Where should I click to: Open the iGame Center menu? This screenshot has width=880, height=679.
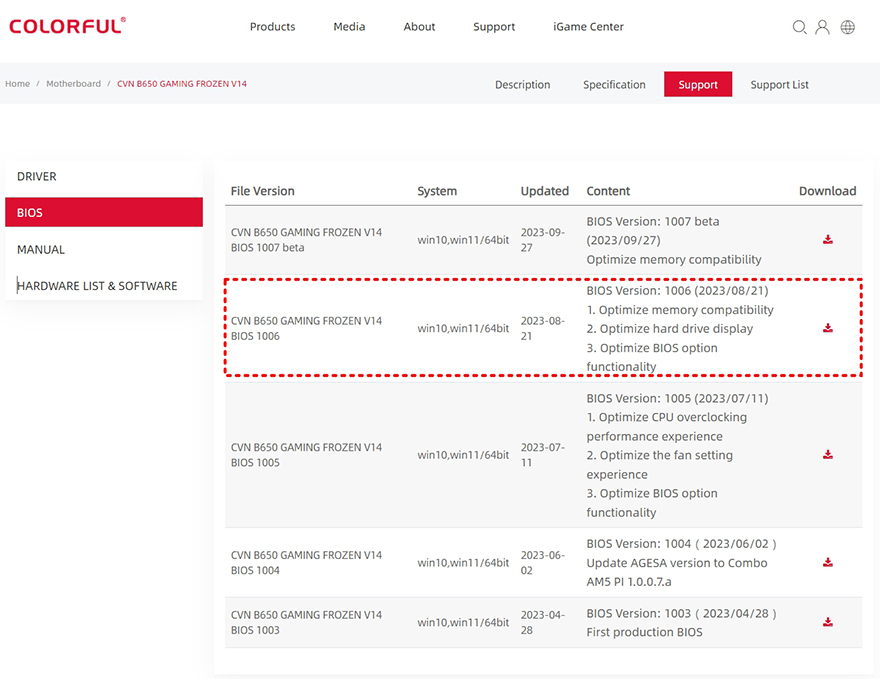click(588, 26)
